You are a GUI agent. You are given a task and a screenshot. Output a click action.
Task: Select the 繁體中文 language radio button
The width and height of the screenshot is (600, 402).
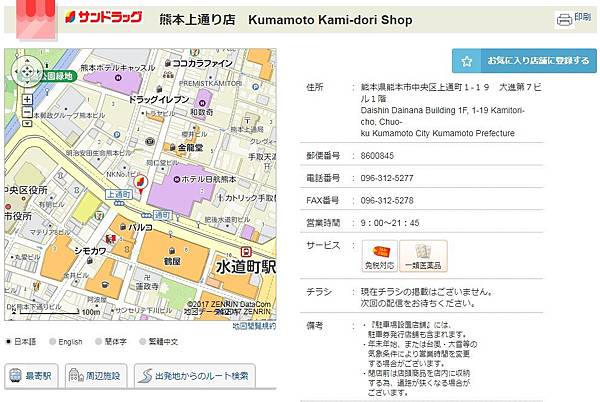point(142,341)
